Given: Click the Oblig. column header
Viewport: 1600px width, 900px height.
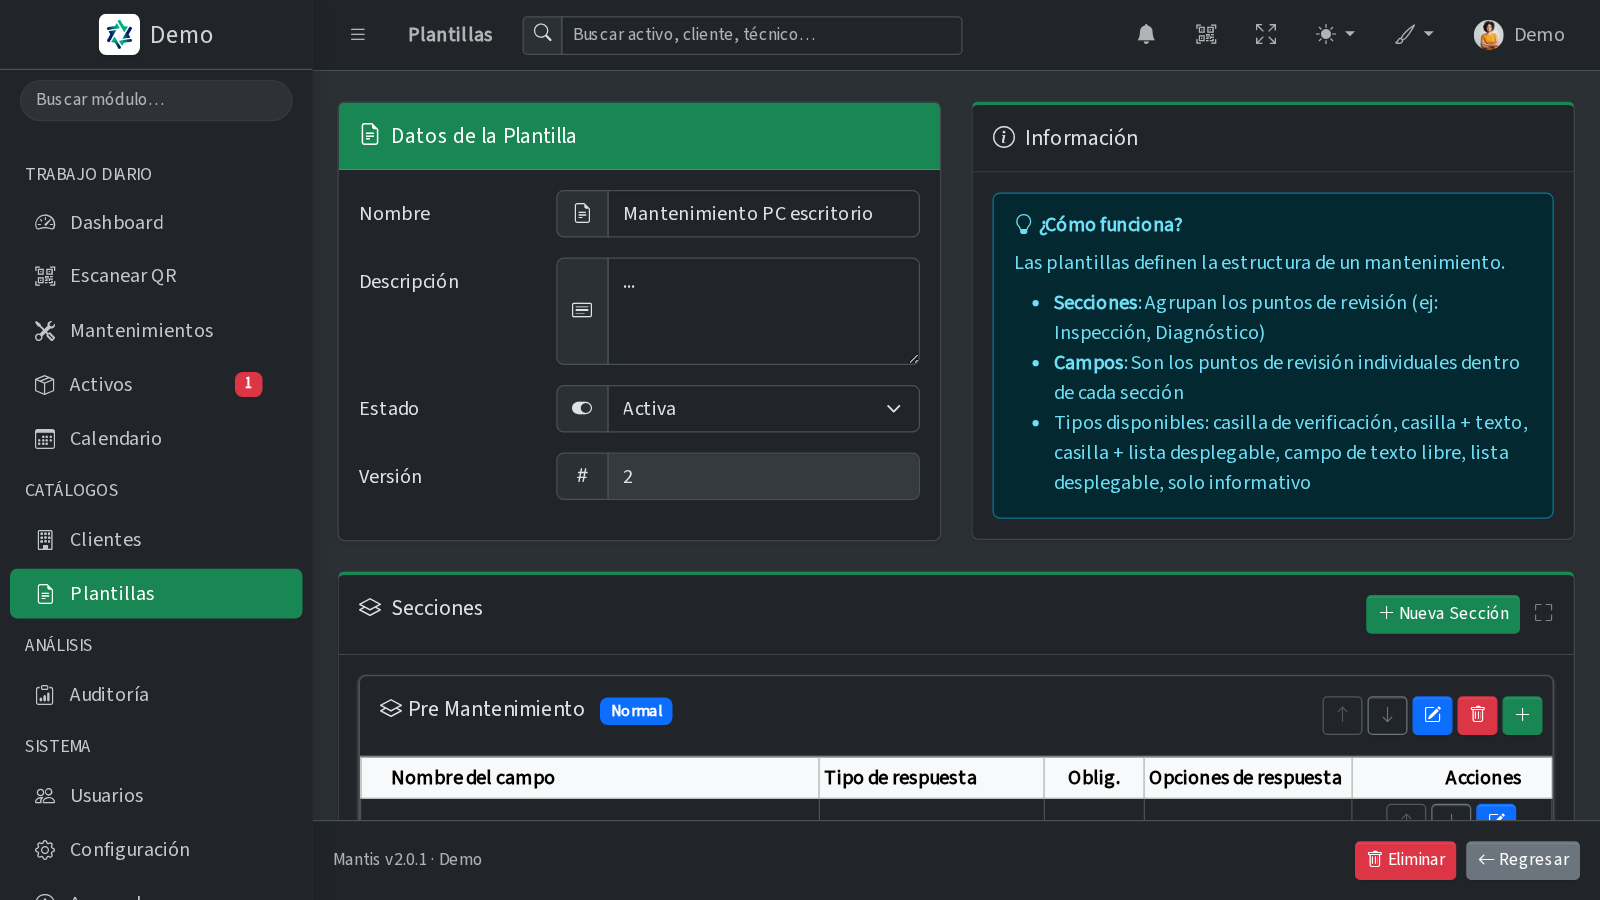Looking at the screenshot, I should (1094, 778).
